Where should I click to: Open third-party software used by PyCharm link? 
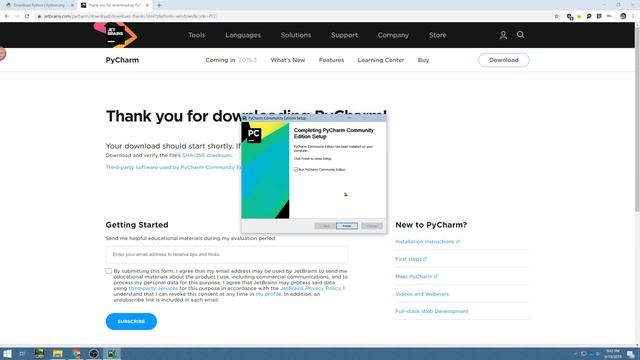click(173, 167)
